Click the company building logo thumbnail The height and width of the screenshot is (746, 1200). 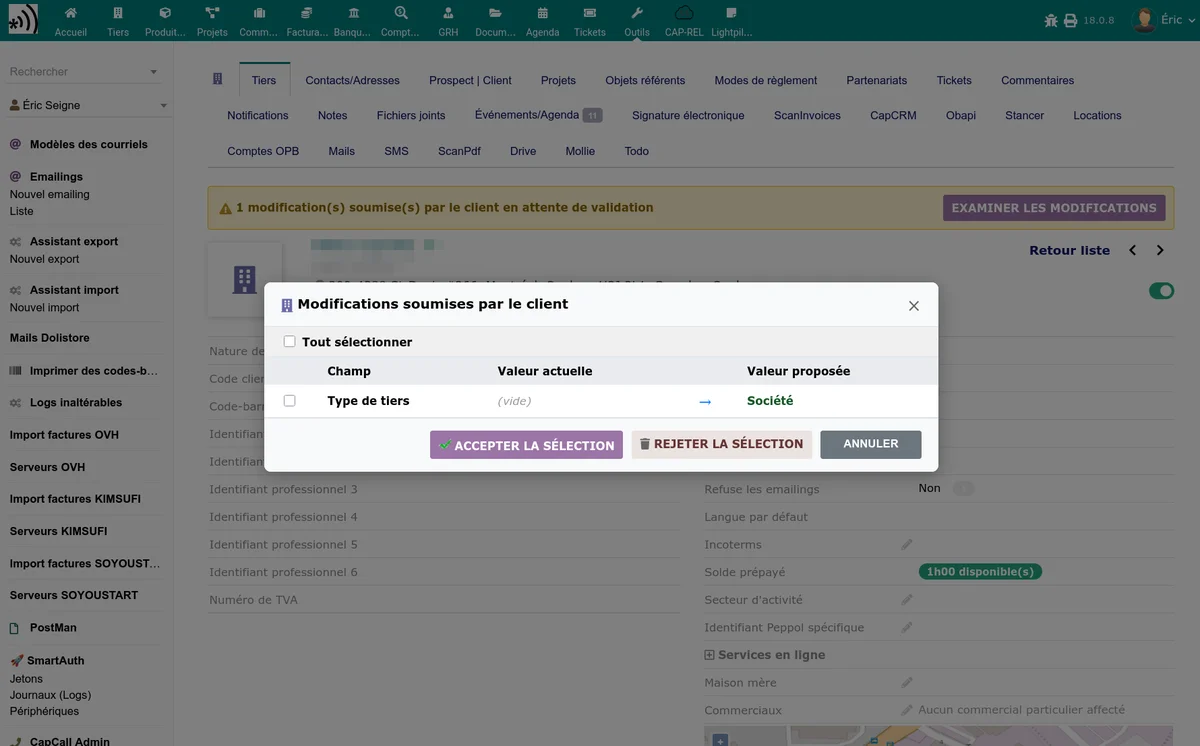(x=245, y=279)
